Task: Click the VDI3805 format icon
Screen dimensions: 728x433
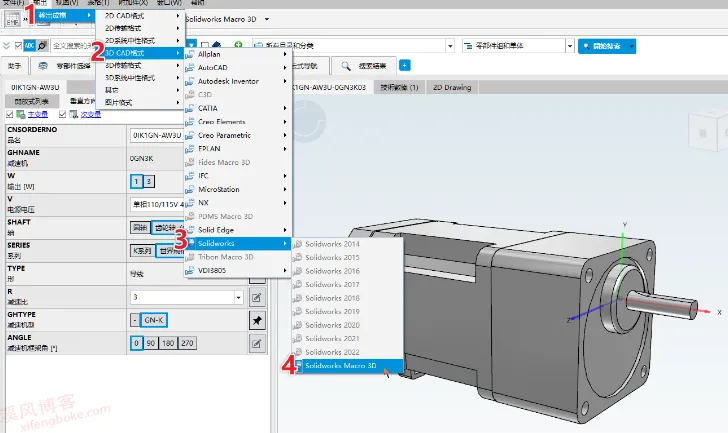Action: tap(190, 270)
